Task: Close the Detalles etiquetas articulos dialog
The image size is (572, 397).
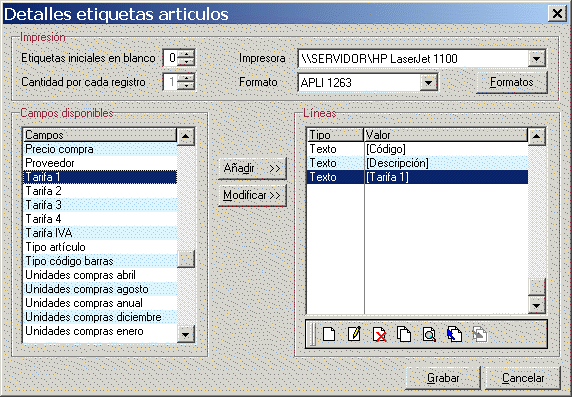Action: click(x=557, y=14)
